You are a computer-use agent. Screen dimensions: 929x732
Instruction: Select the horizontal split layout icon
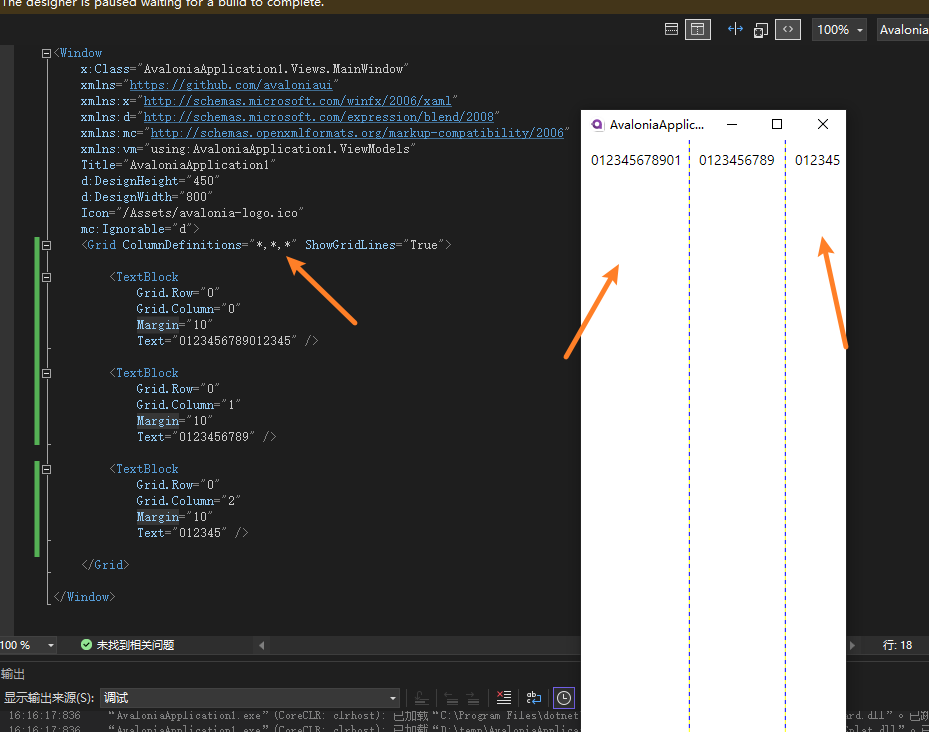[x=671, y=29]
